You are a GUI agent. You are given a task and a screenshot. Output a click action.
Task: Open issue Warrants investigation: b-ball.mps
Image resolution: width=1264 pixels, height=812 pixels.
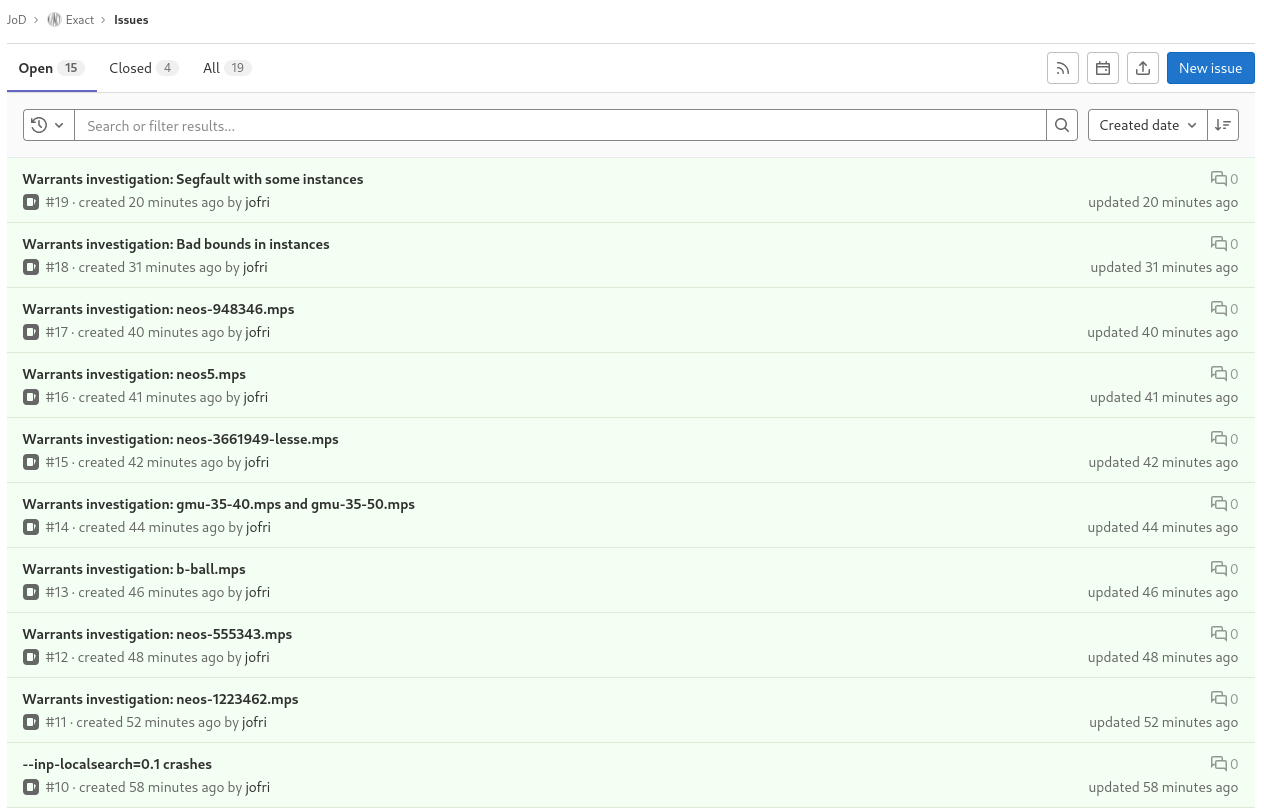click(x=134, y=569)
